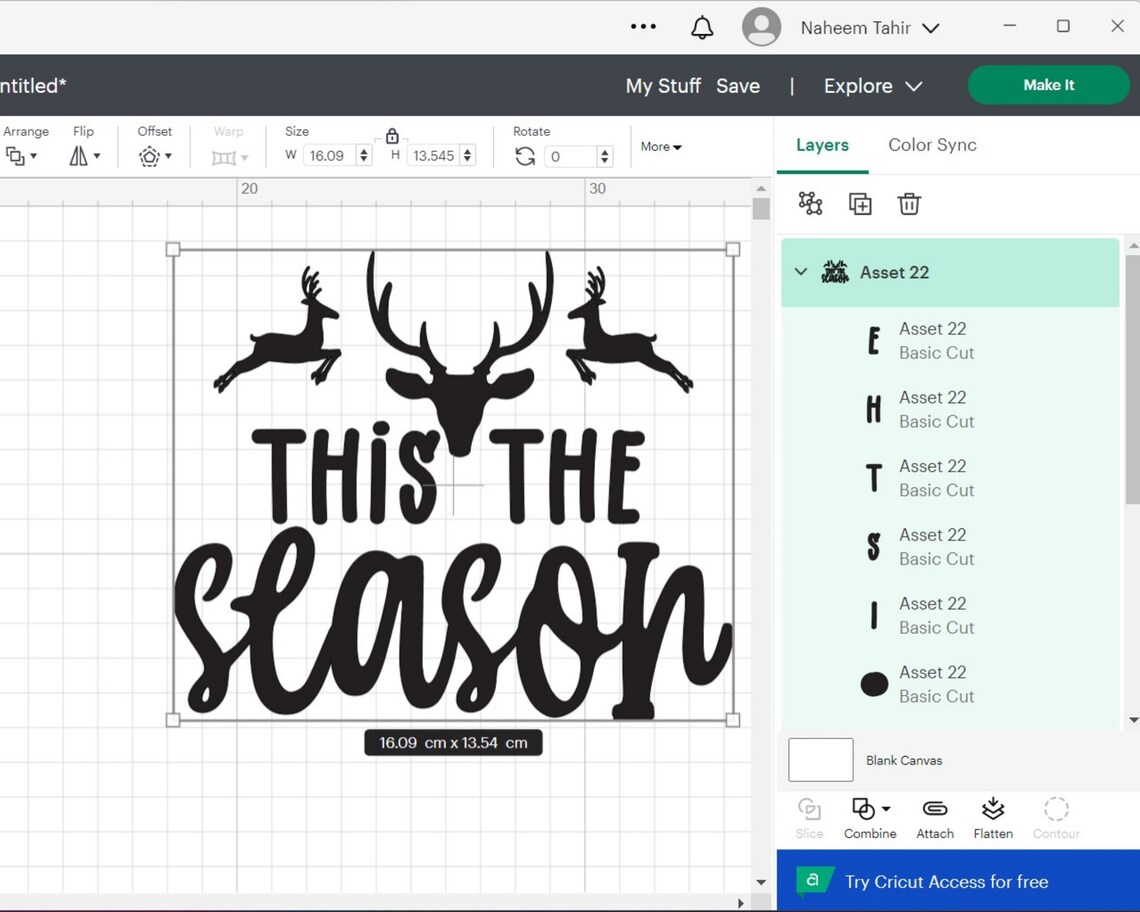The width and height of the screenshot is (1140, 912).
Task: Click the Duplicate layer icon
Action: [859, 203]
